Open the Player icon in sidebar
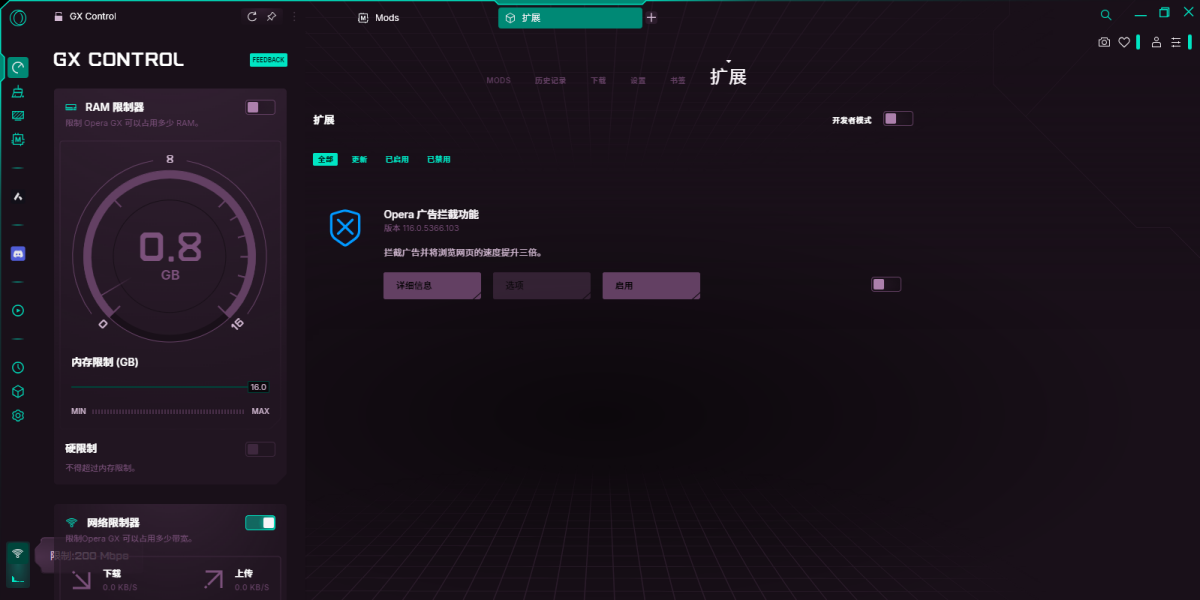The height and width of the screenshot is (600, 1200). [x=18, y=311]
